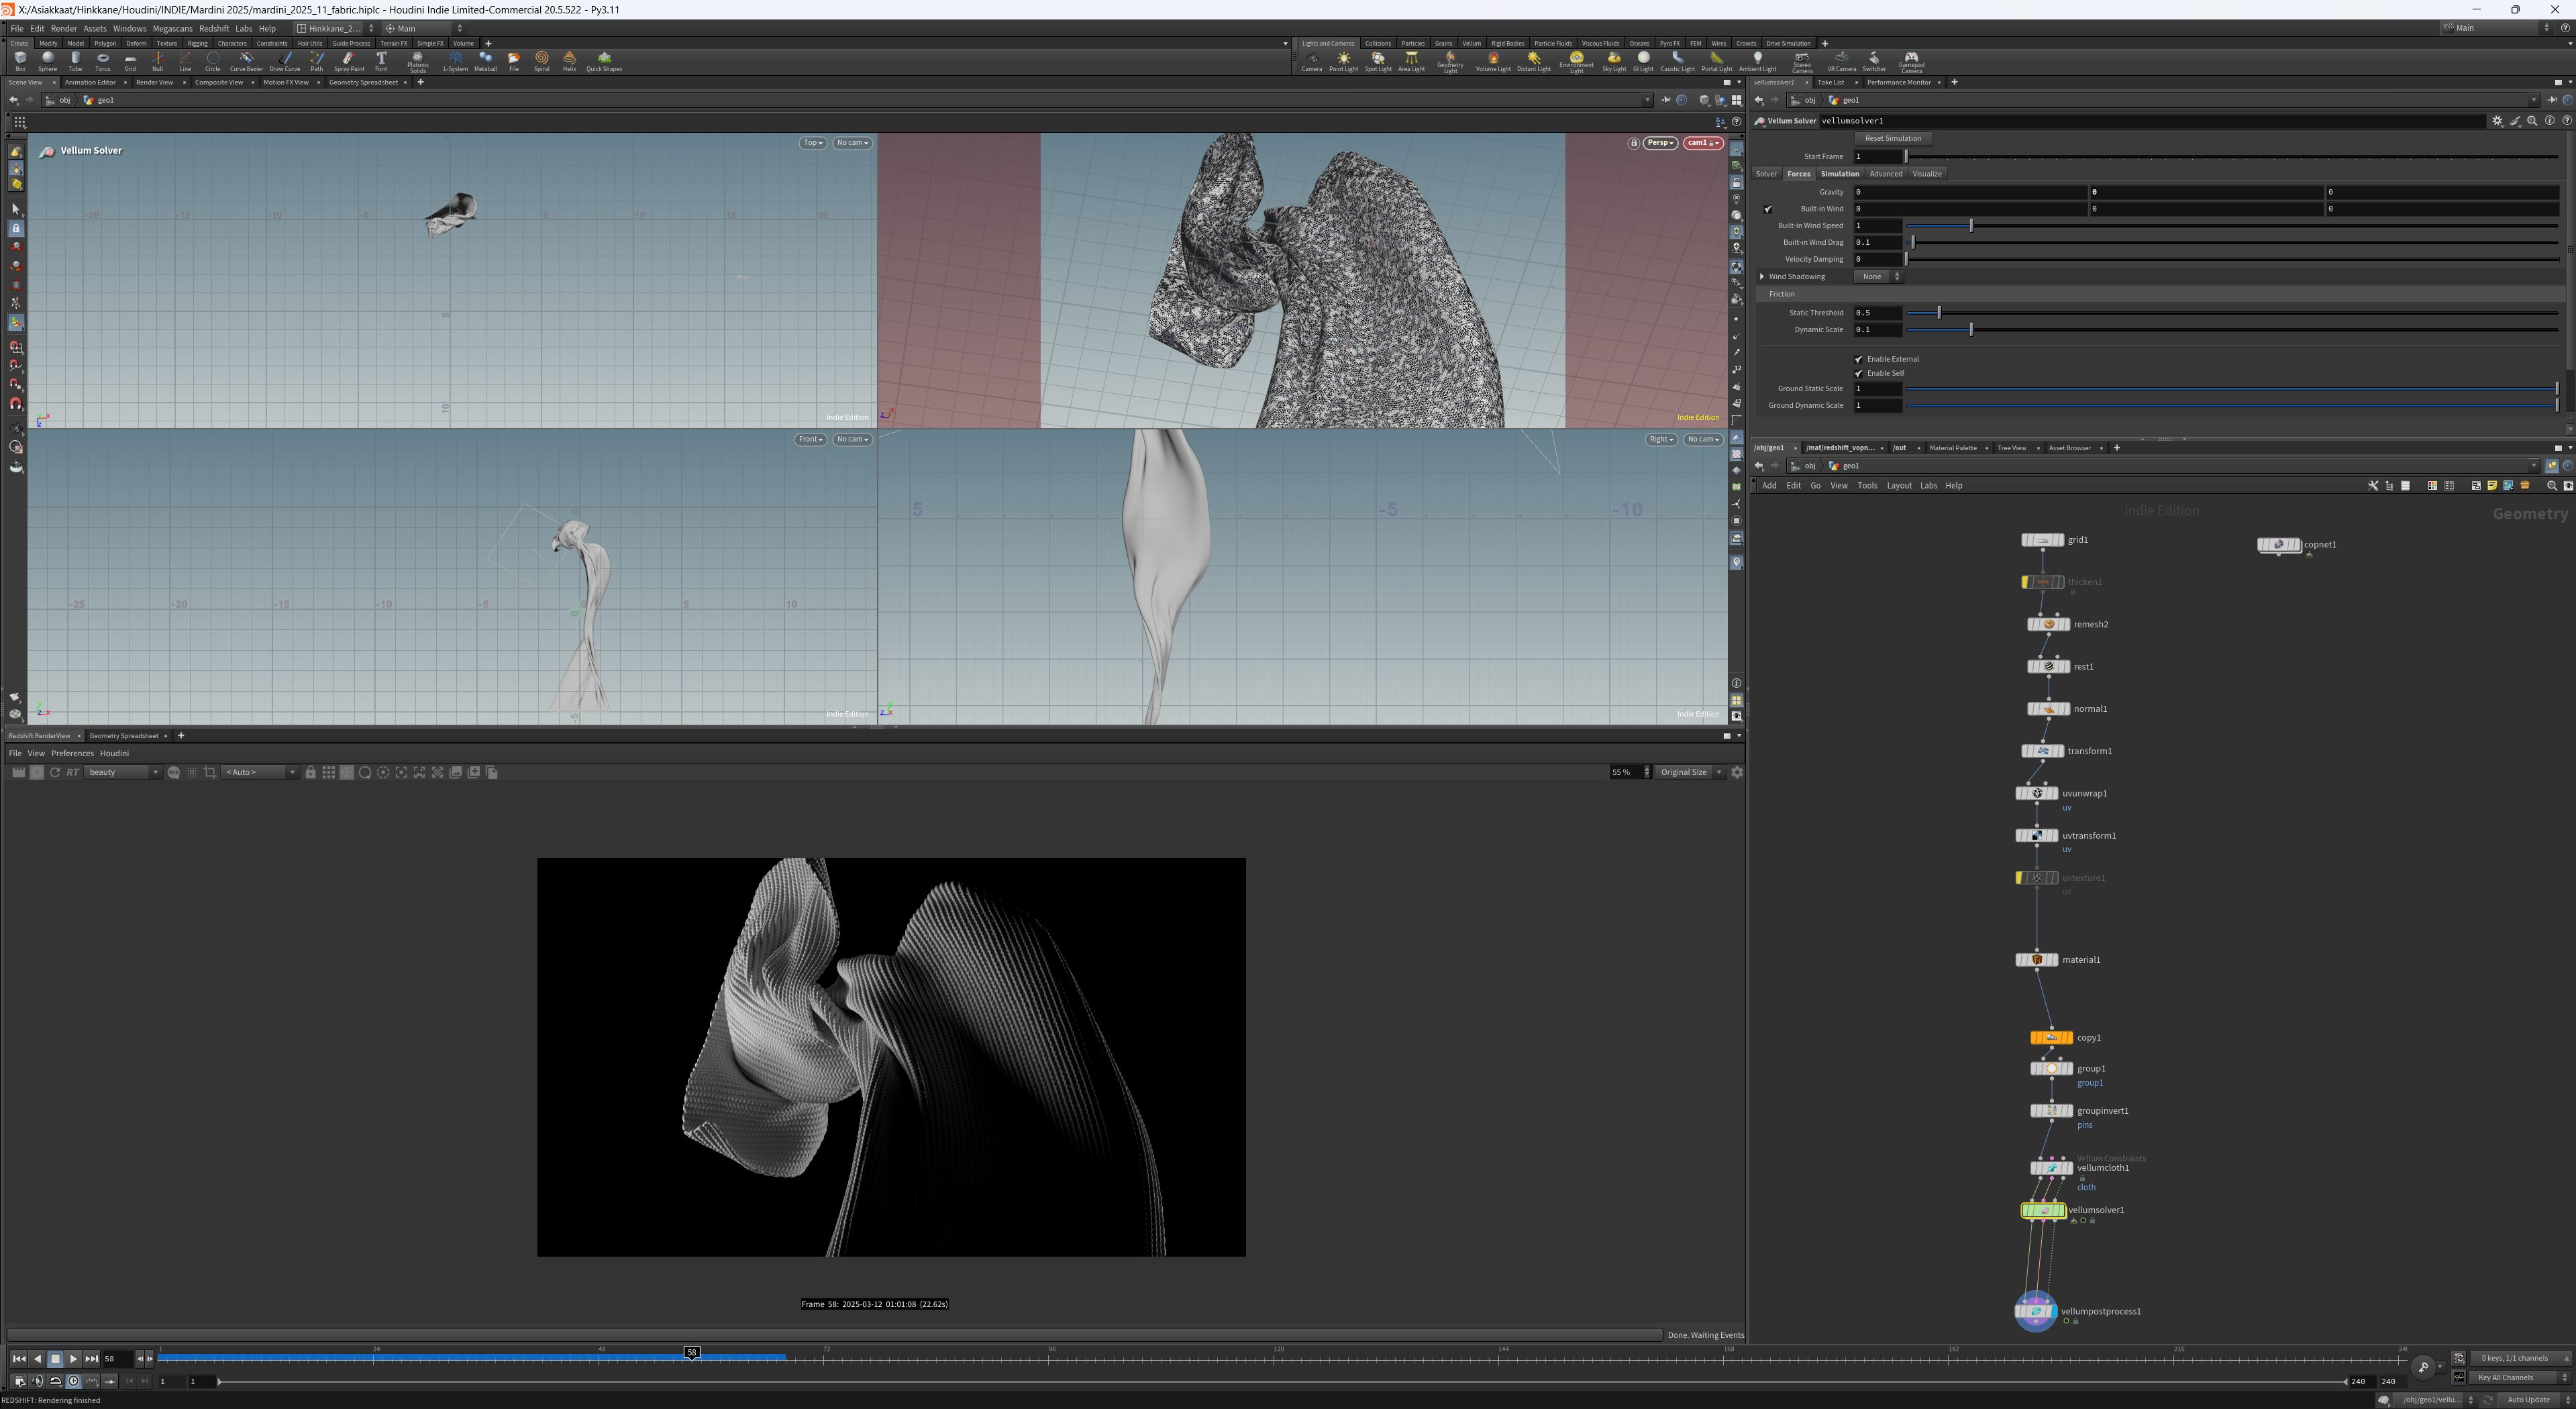The width and height of the screenshot is (2576, 1409).
Task: Expand the Wind Shadowing section
Action: [x=1762, y=277]
